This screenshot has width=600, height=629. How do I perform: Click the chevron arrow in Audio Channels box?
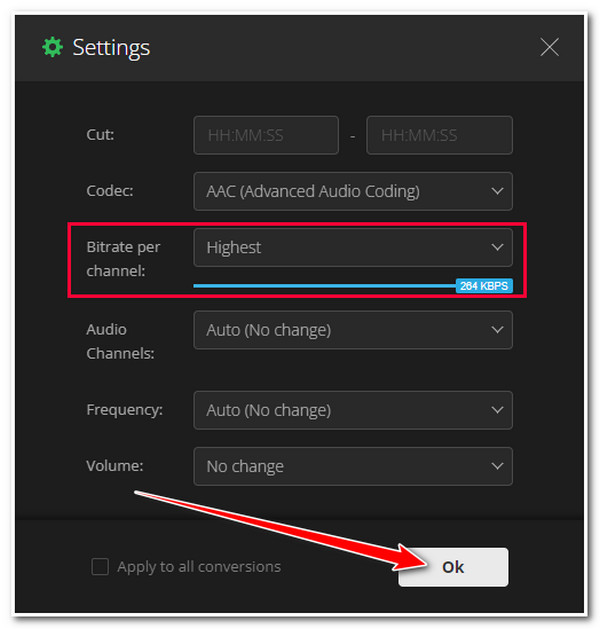(x=497, y=330)
